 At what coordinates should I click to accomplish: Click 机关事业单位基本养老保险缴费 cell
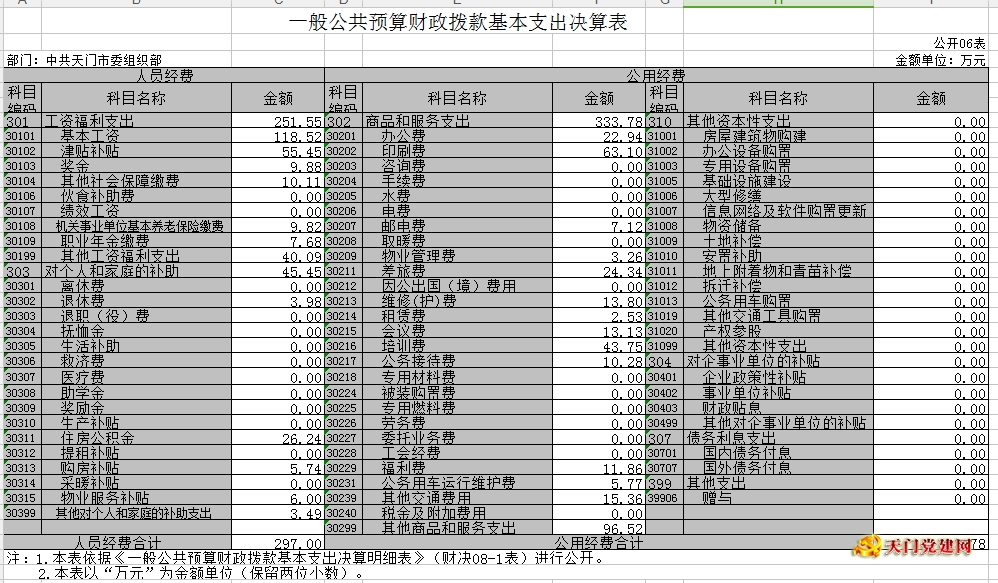tap(137, 226)
